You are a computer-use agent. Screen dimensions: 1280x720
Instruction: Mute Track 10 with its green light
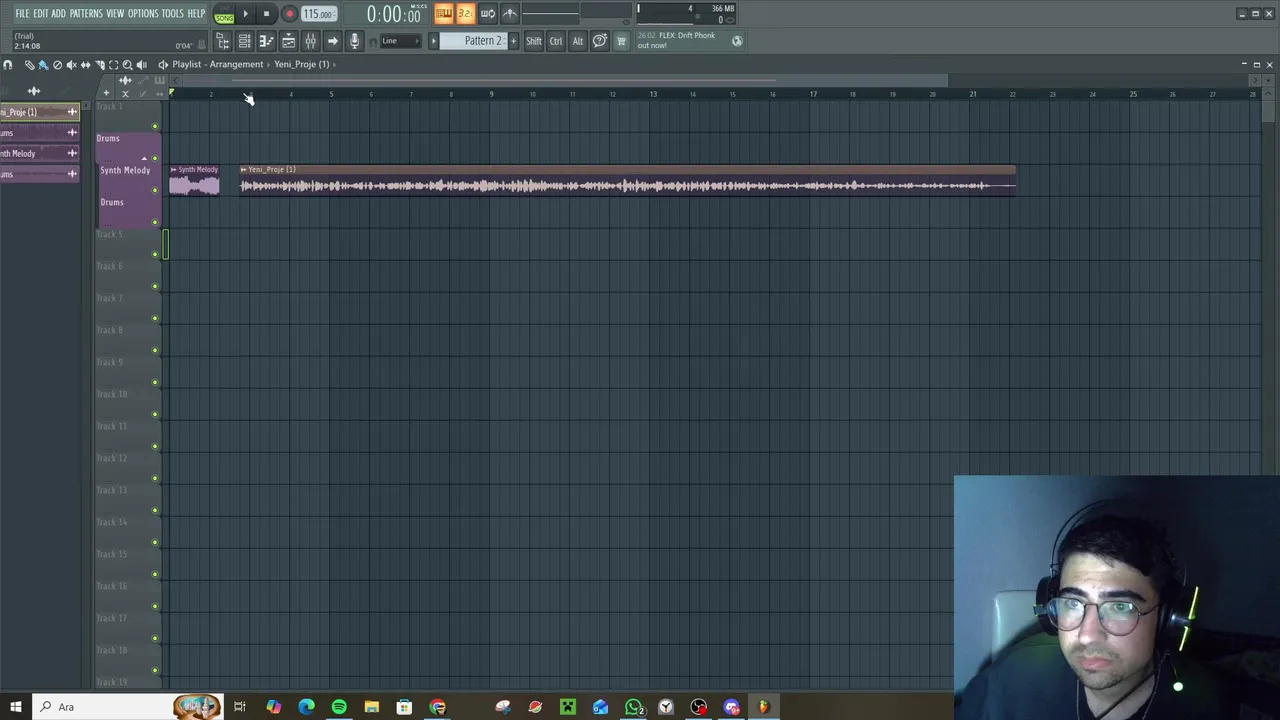coord(154,414)
